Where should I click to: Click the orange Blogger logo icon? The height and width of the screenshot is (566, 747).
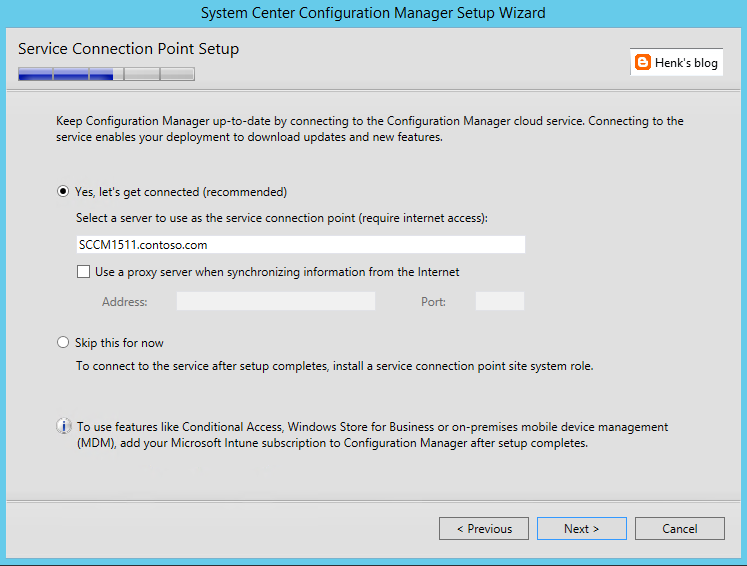643,62
